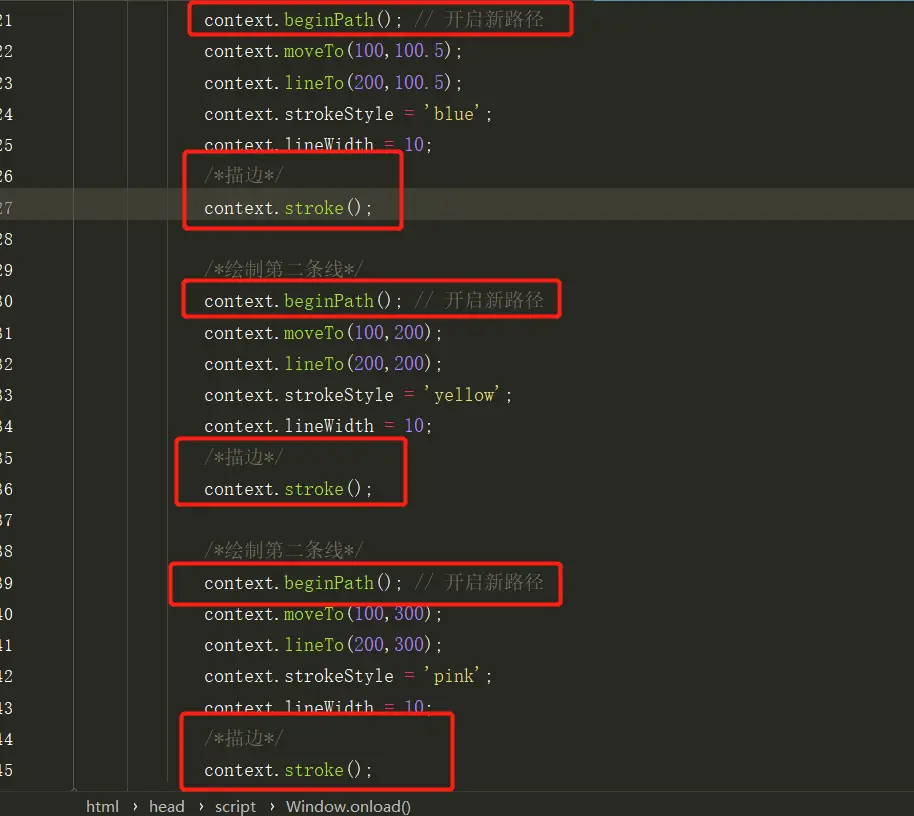The width and height of the screenshot is (914, 816).
Task: Select the html breadcrumb segment
Action: [102, 807]
